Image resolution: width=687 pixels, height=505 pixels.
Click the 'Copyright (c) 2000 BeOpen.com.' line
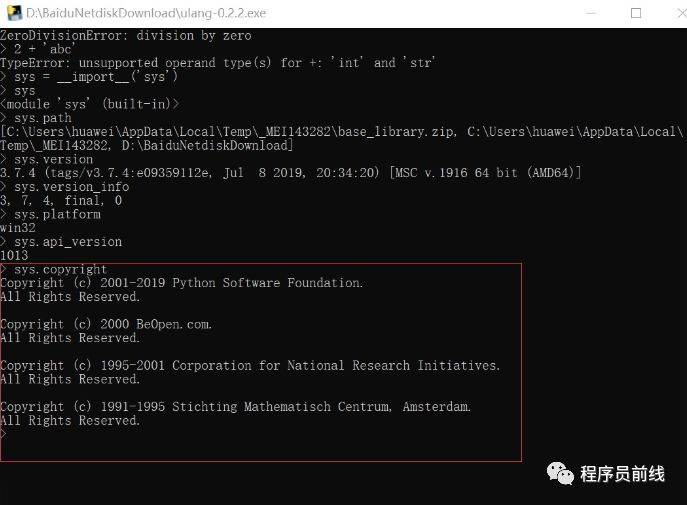point(106,324)
